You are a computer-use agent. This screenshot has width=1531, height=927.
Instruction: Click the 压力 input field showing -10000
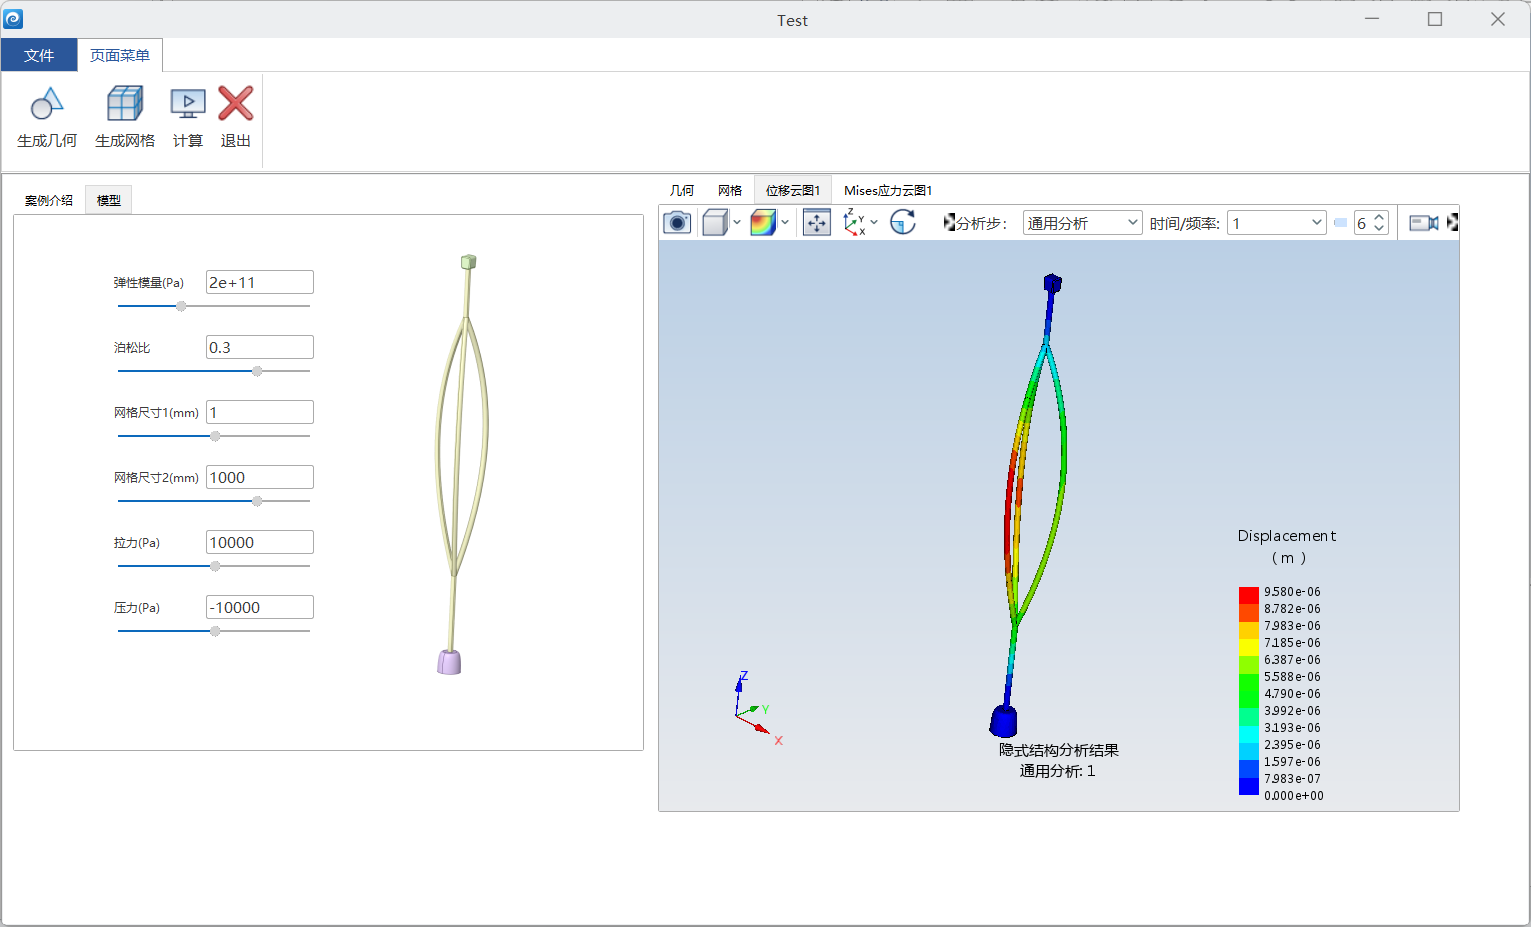pyautogui.click(x=260, y=607)
